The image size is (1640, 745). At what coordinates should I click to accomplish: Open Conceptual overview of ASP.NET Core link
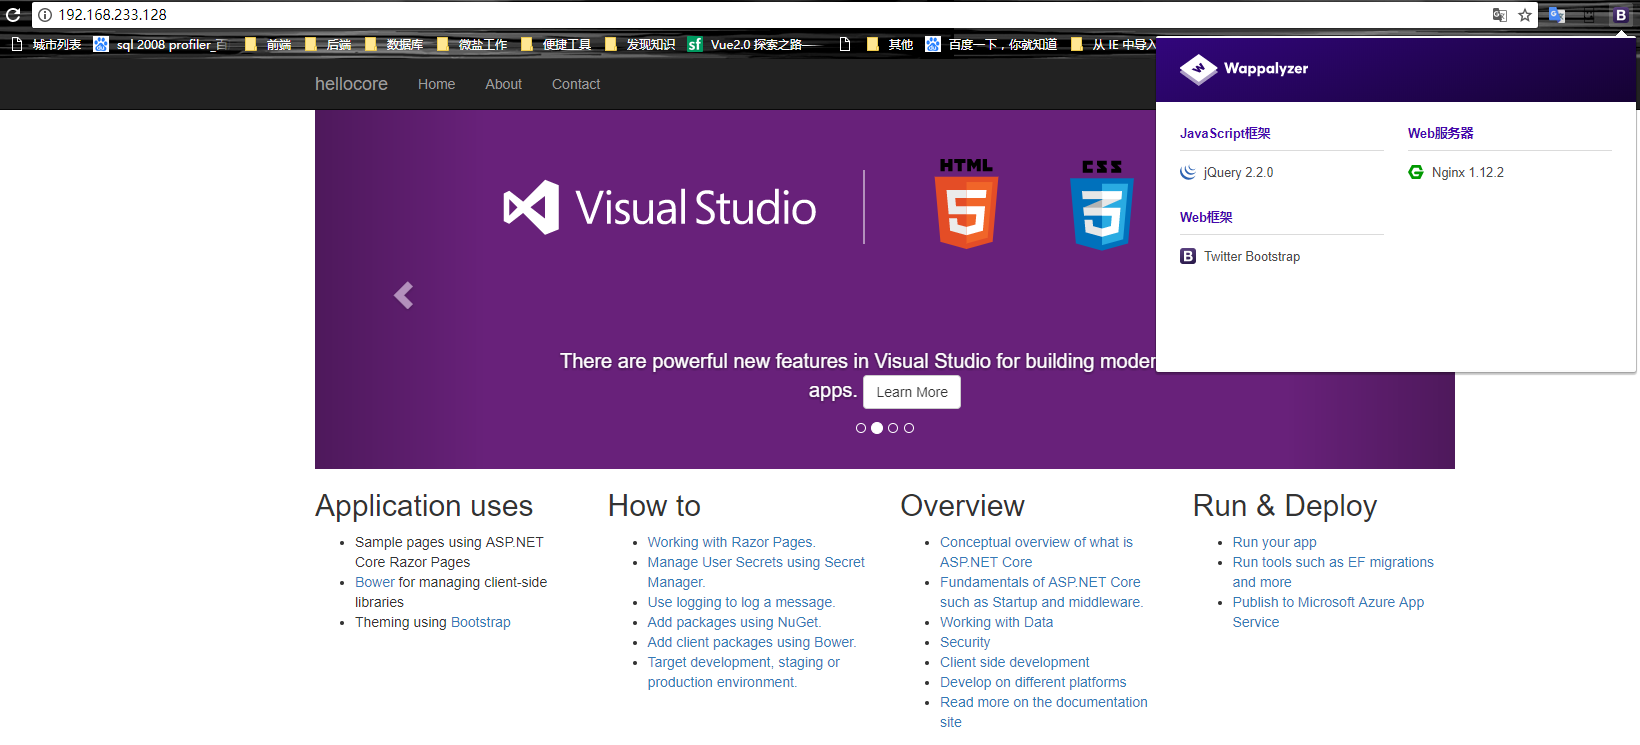(x=1036, y=552)
